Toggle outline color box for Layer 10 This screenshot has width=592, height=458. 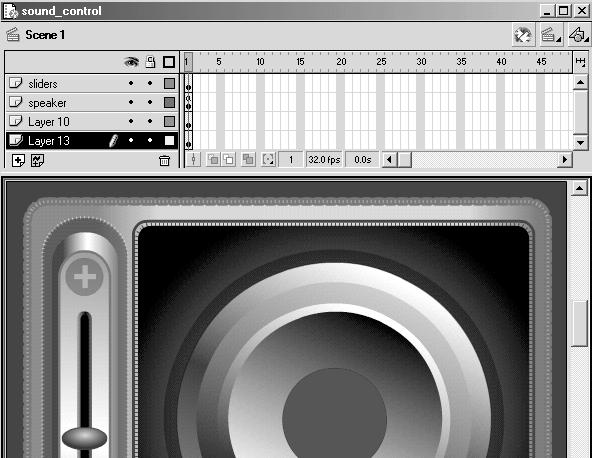pyautogui.click(x=170, y=121)
